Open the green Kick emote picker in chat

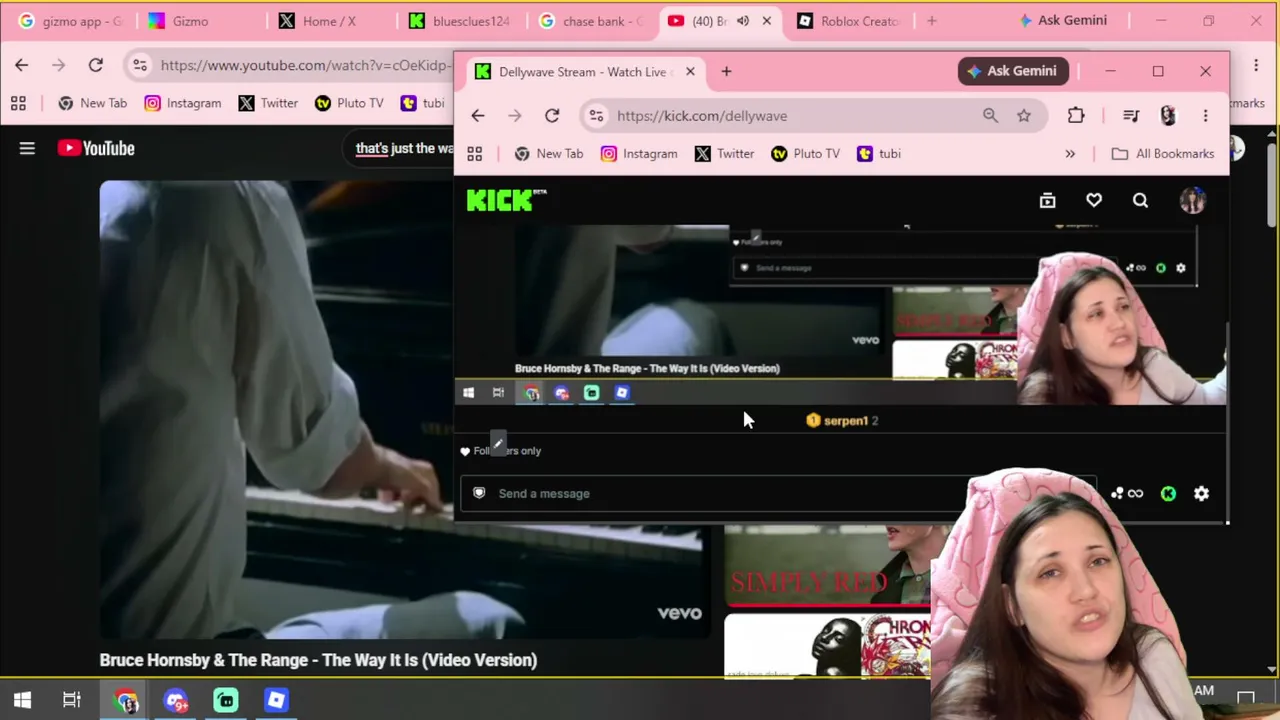(1168, 493)
